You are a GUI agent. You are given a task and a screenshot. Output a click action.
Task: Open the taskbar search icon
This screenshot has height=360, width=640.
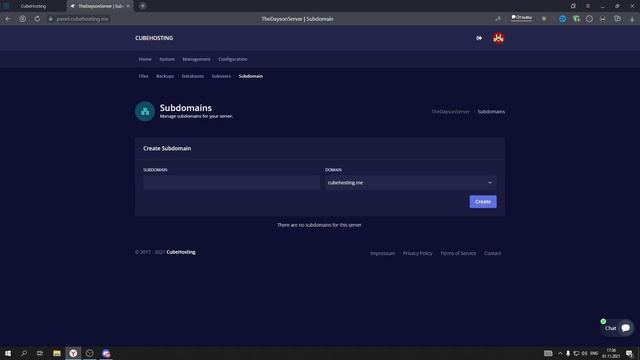click(x=24, y=353)
